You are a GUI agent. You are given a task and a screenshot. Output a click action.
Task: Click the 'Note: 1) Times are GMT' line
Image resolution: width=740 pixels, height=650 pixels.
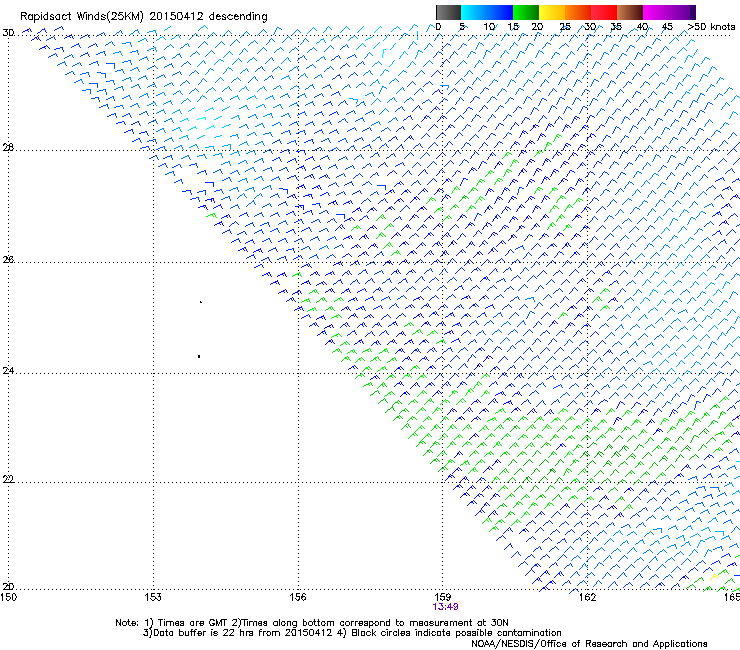[312, 623]
